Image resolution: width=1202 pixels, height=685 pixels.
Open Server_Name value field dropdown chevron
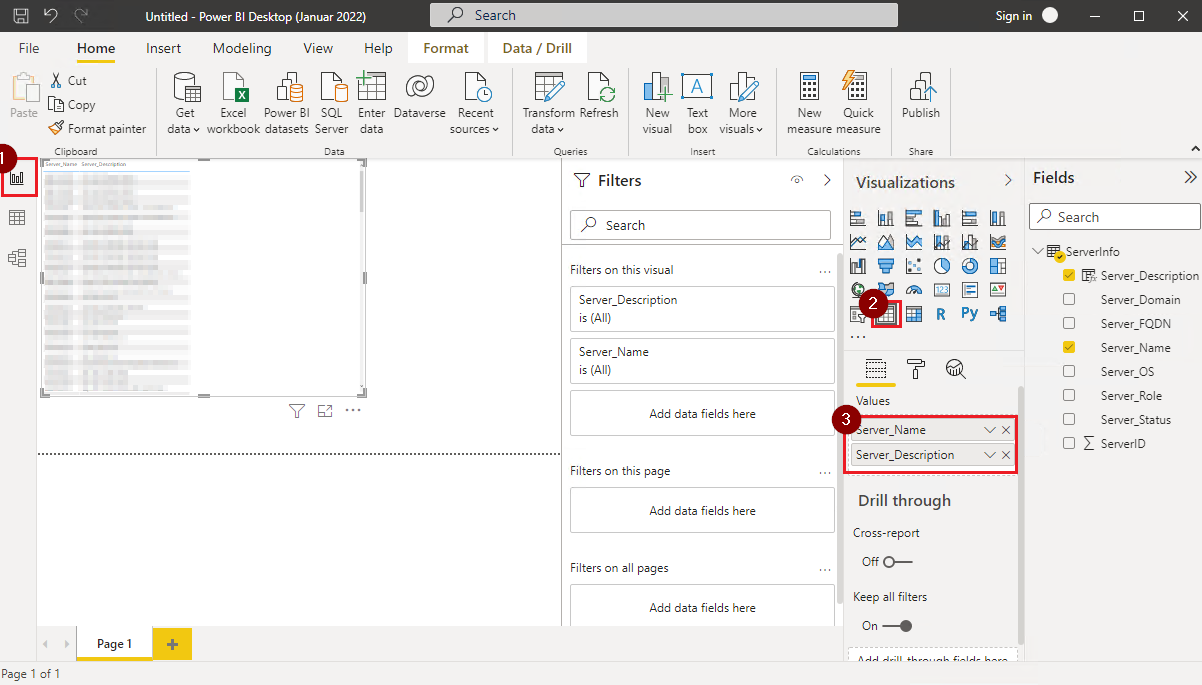(x=990, y=430)
